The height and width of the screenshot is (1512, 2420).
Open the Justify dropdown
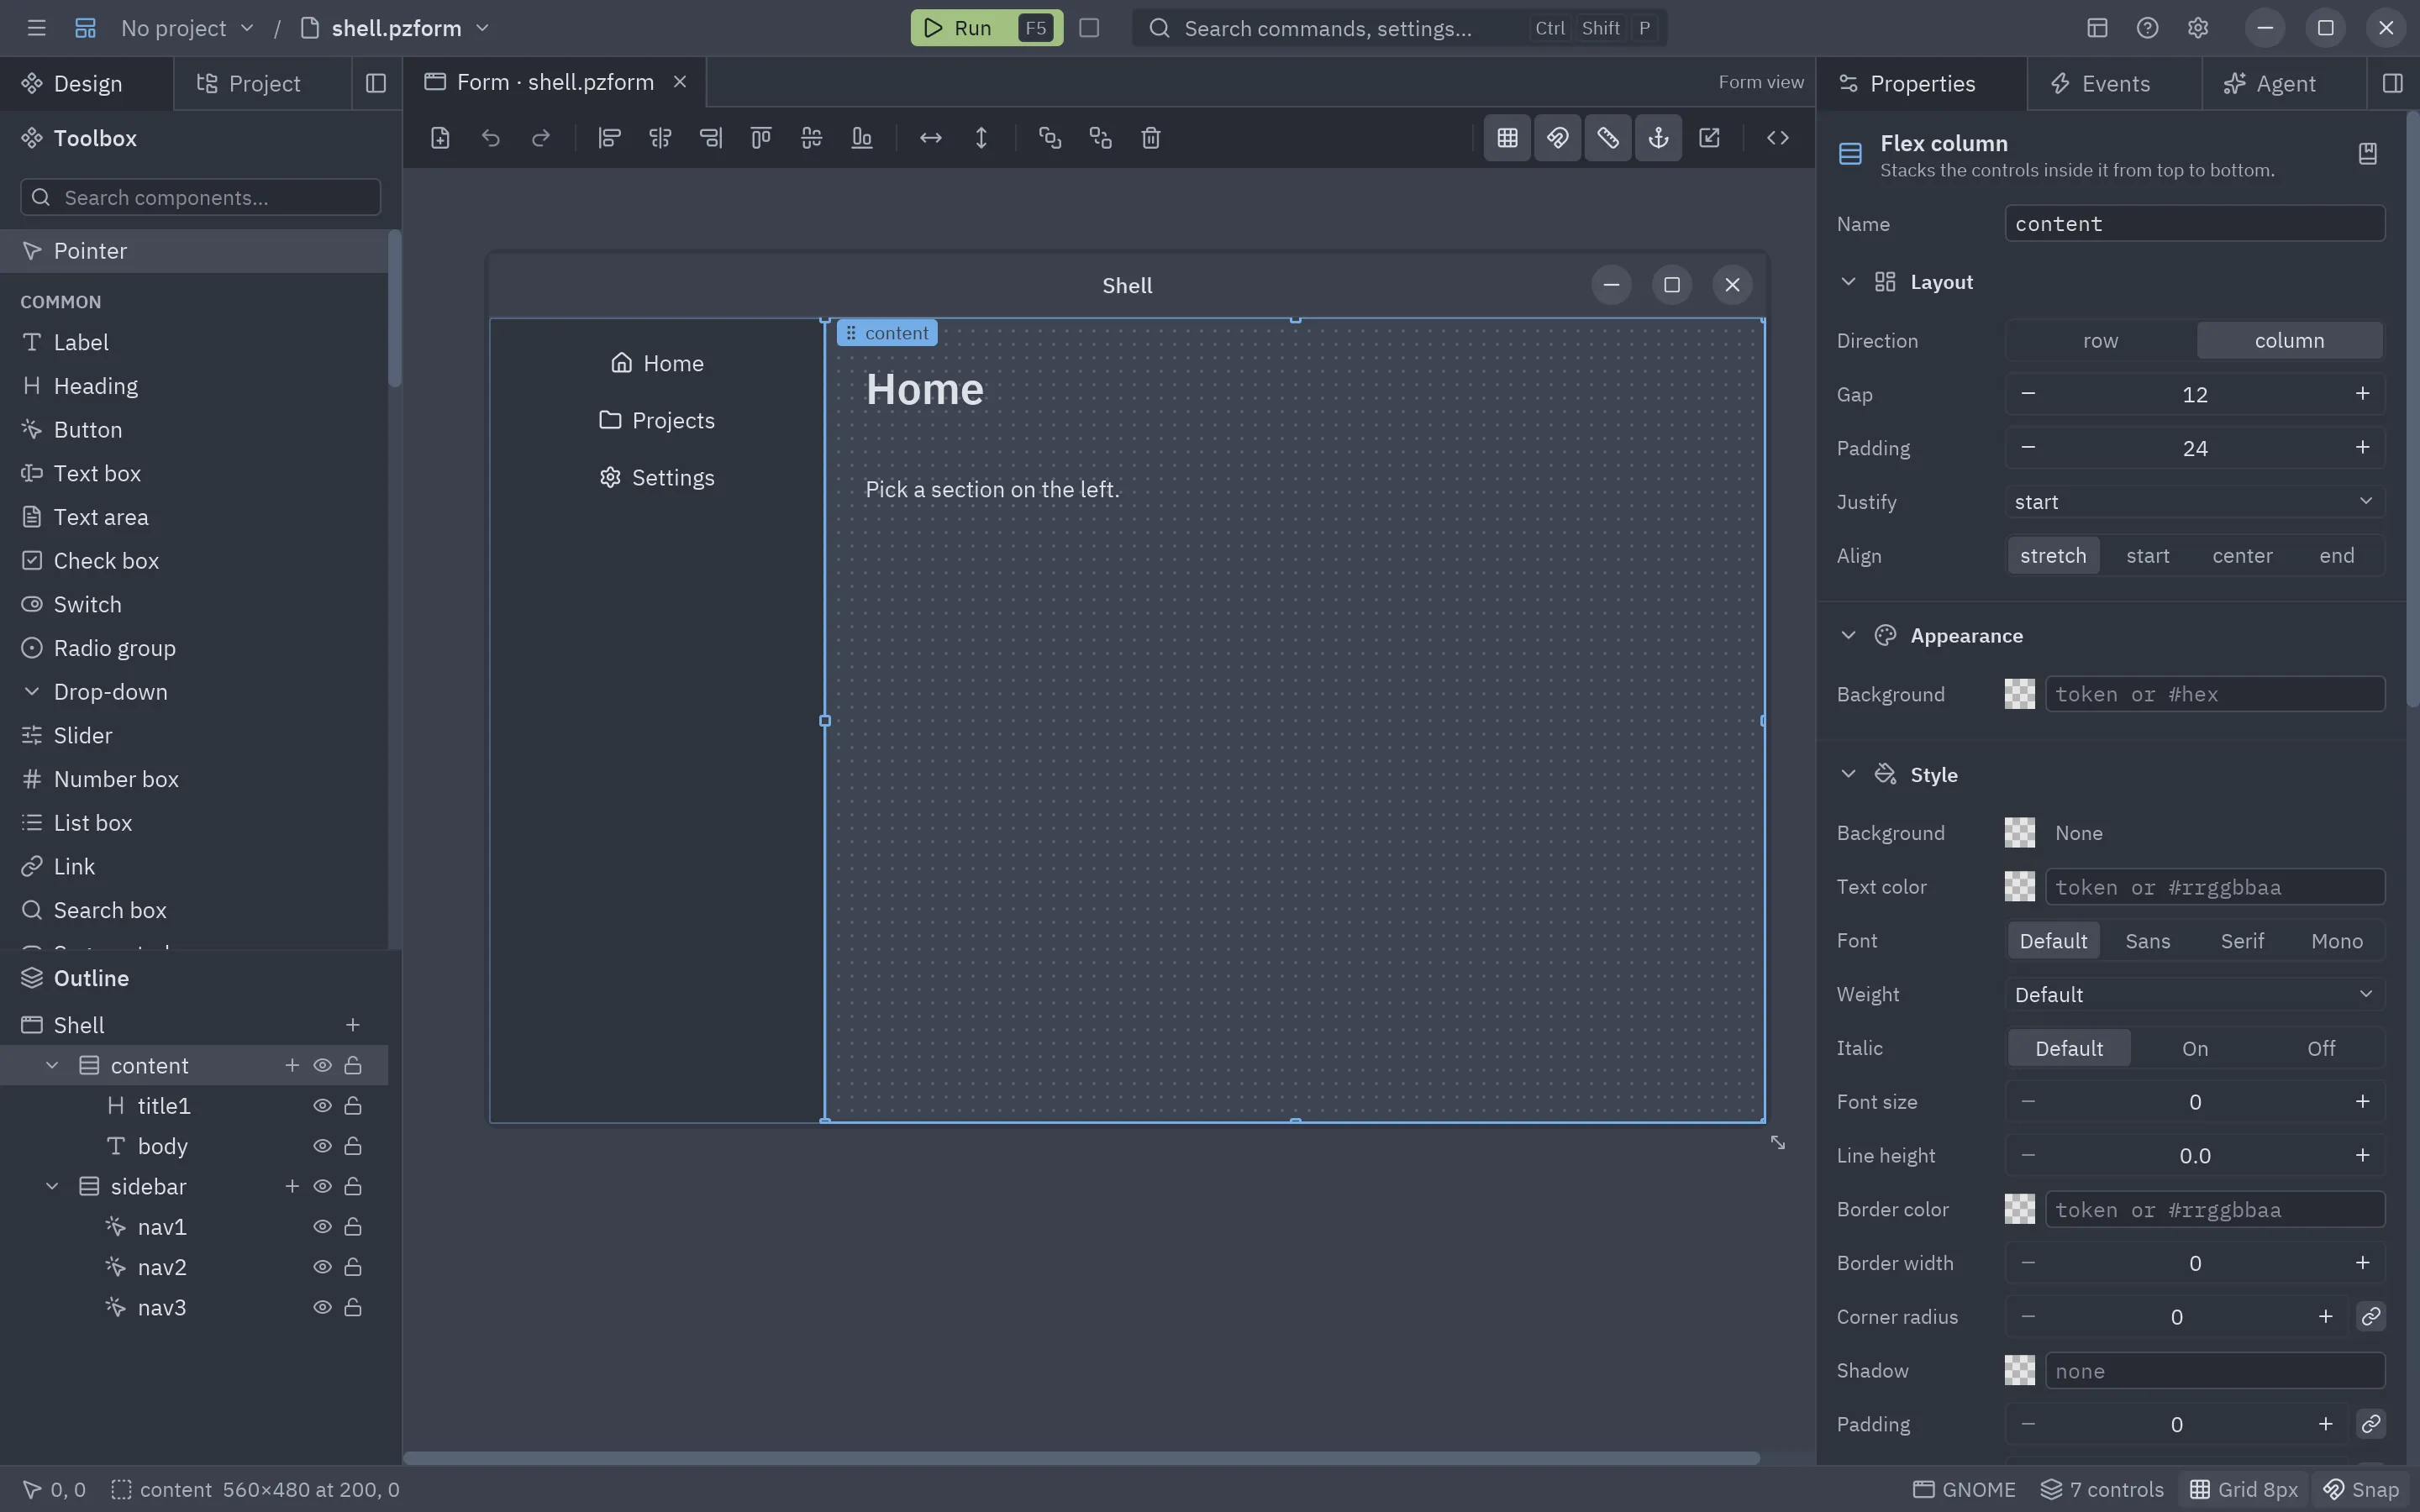click(x=2194, y=502)
